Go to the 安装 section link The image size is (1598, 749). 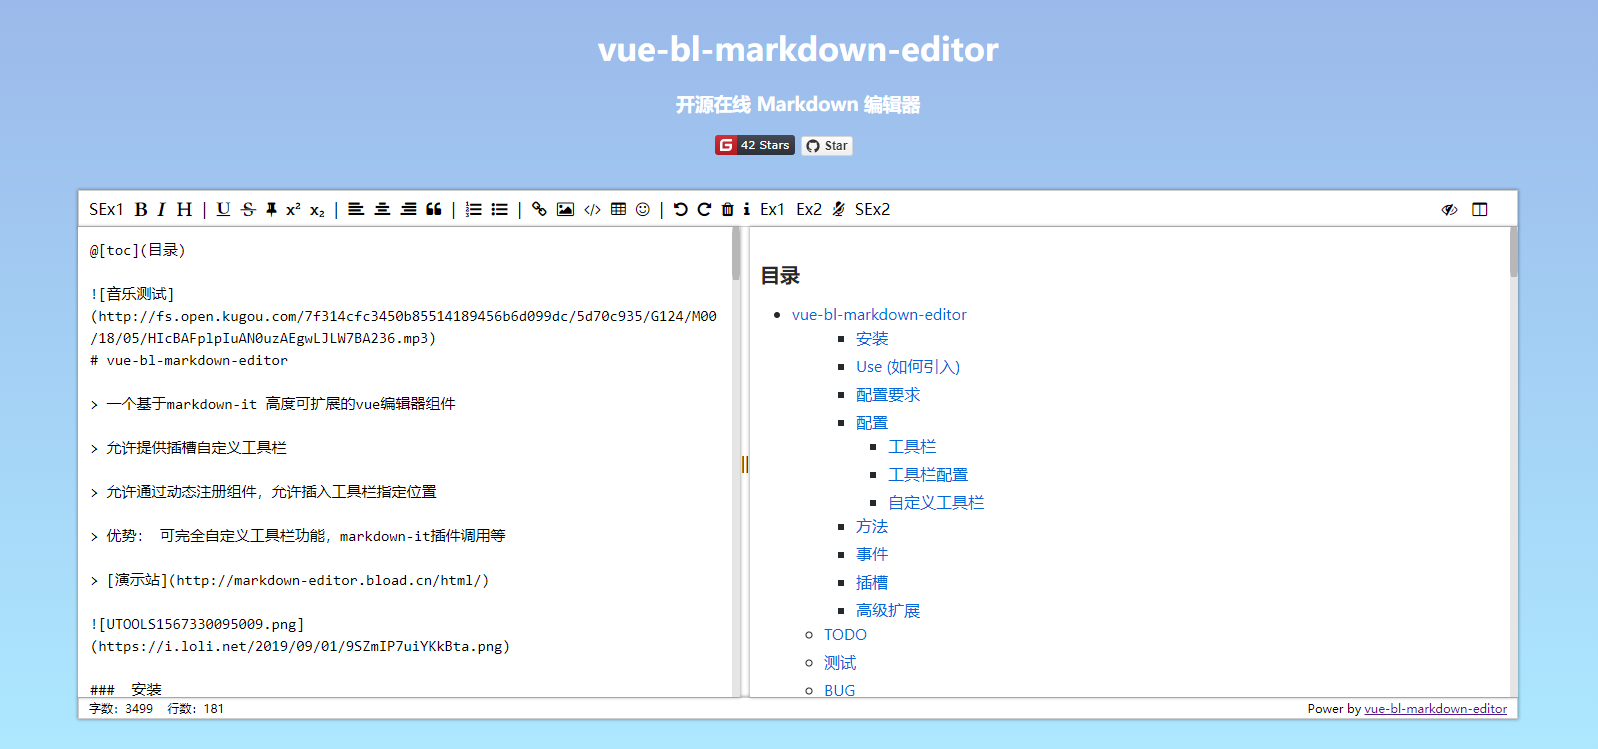[872, 339]
